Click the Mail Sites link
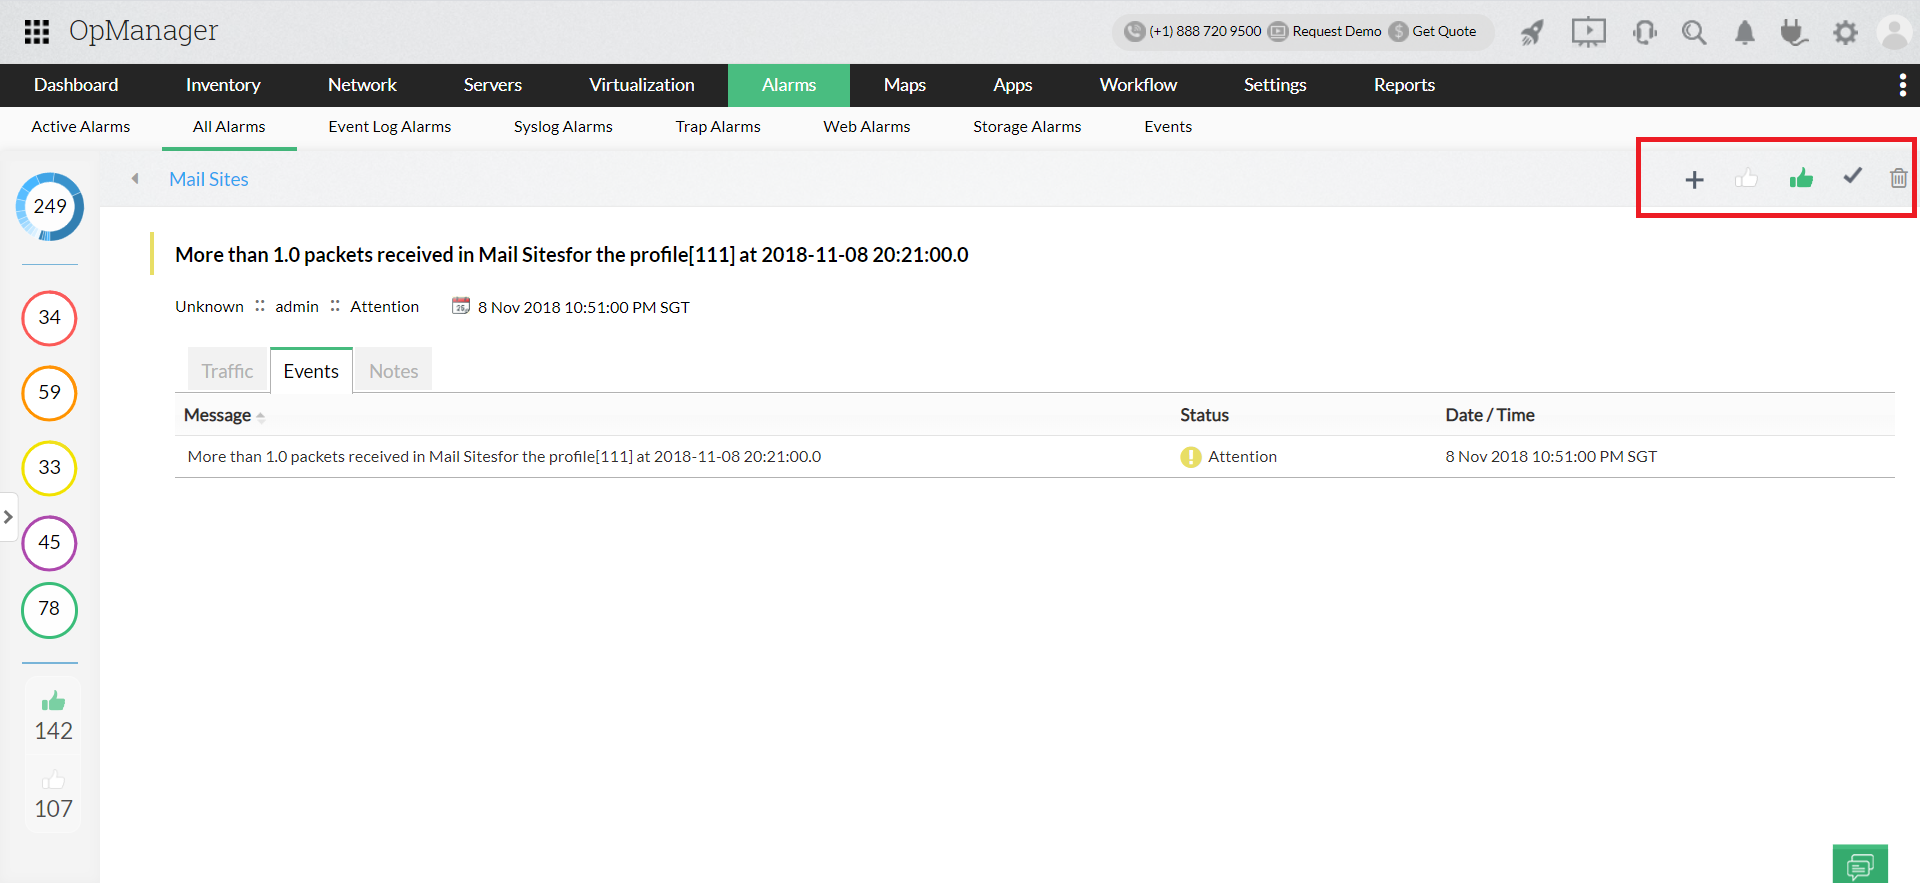This screenshot has width=1920, height=886. [209, 180]
